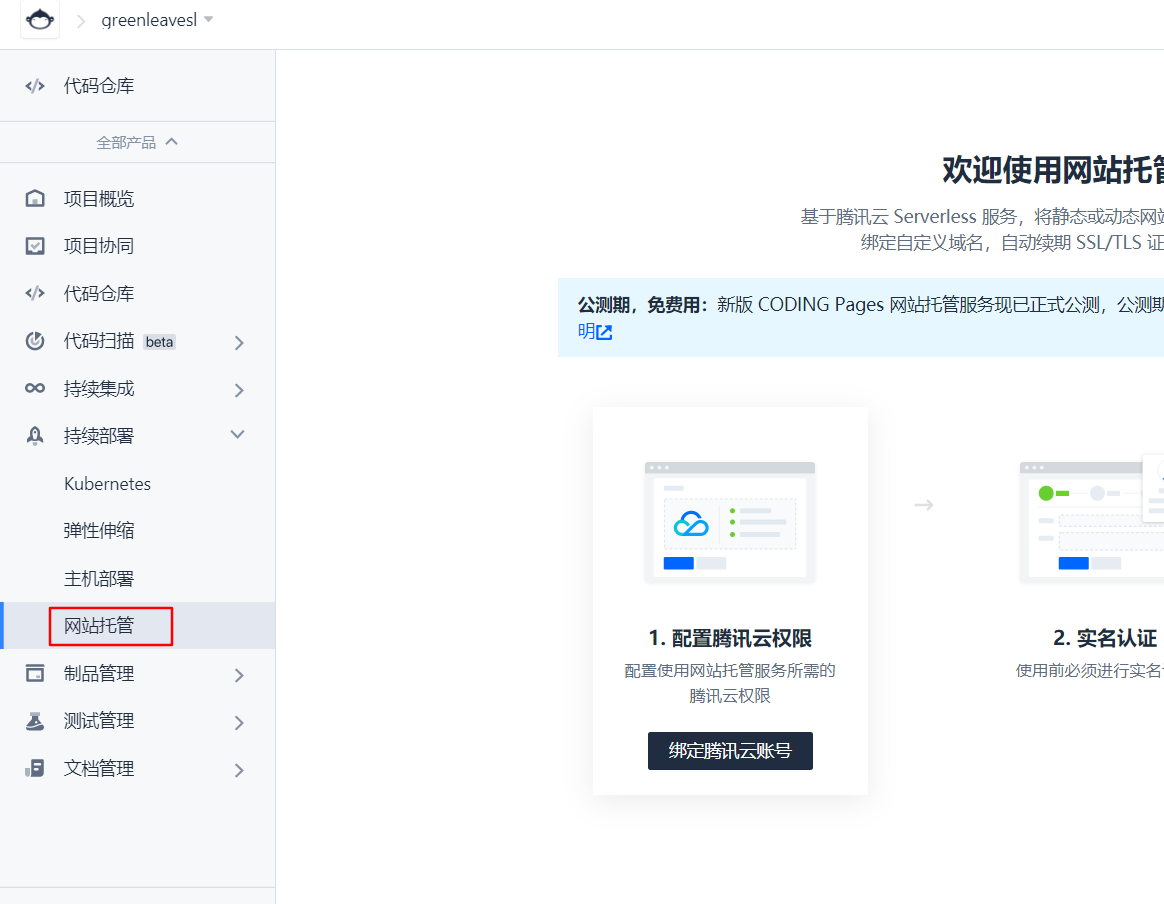1164x904 pixels.
Task: Open the external link icon after 明
Action: (x=604, y=333)
